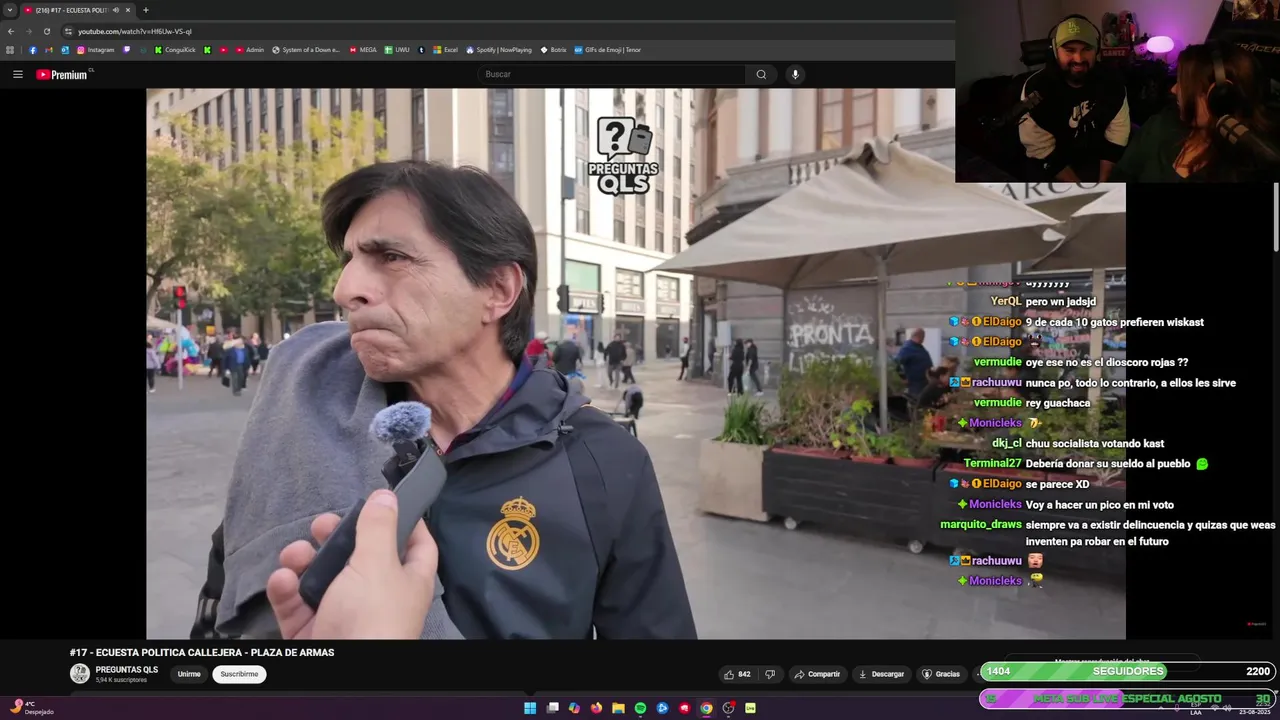
Task: Open the Facebook bookmark icon
Action: [x=33, y=50]
